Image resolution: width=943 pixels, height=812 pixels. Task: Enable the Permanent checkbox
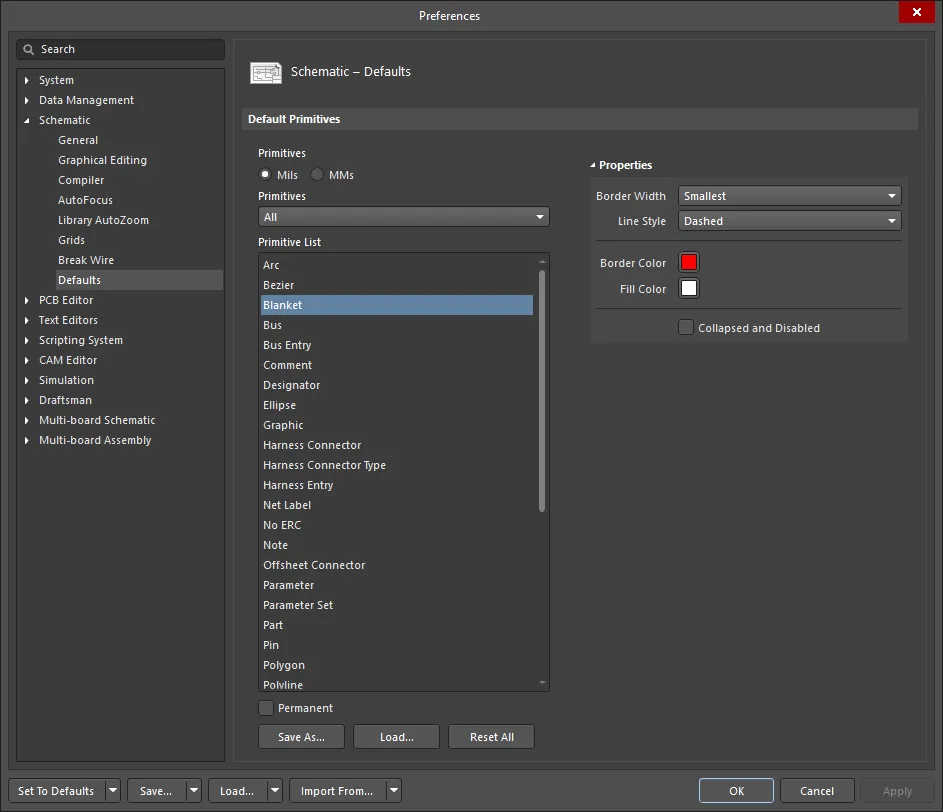coord(266,708)
